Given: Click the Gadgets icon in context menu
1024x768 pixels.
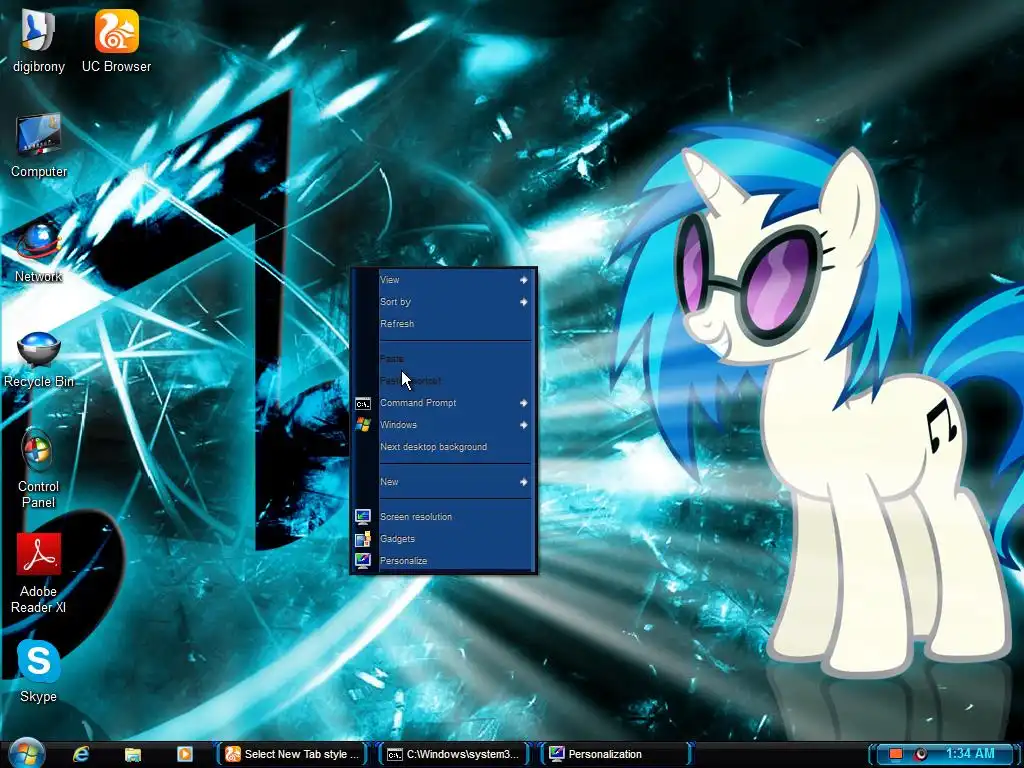Looking at the screenshot, I should pyautogui.click(x=362, y=539).
